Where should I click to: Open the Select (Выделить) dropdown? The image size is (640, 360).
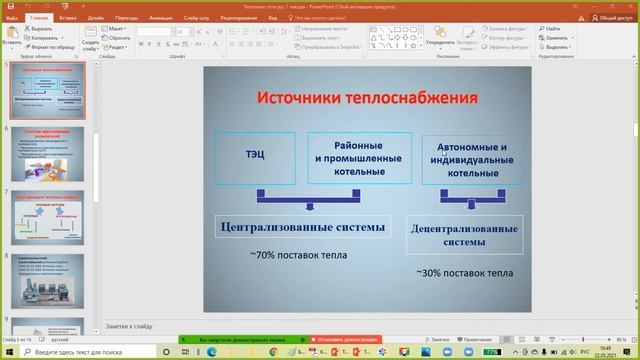click(x=554, y=47)
